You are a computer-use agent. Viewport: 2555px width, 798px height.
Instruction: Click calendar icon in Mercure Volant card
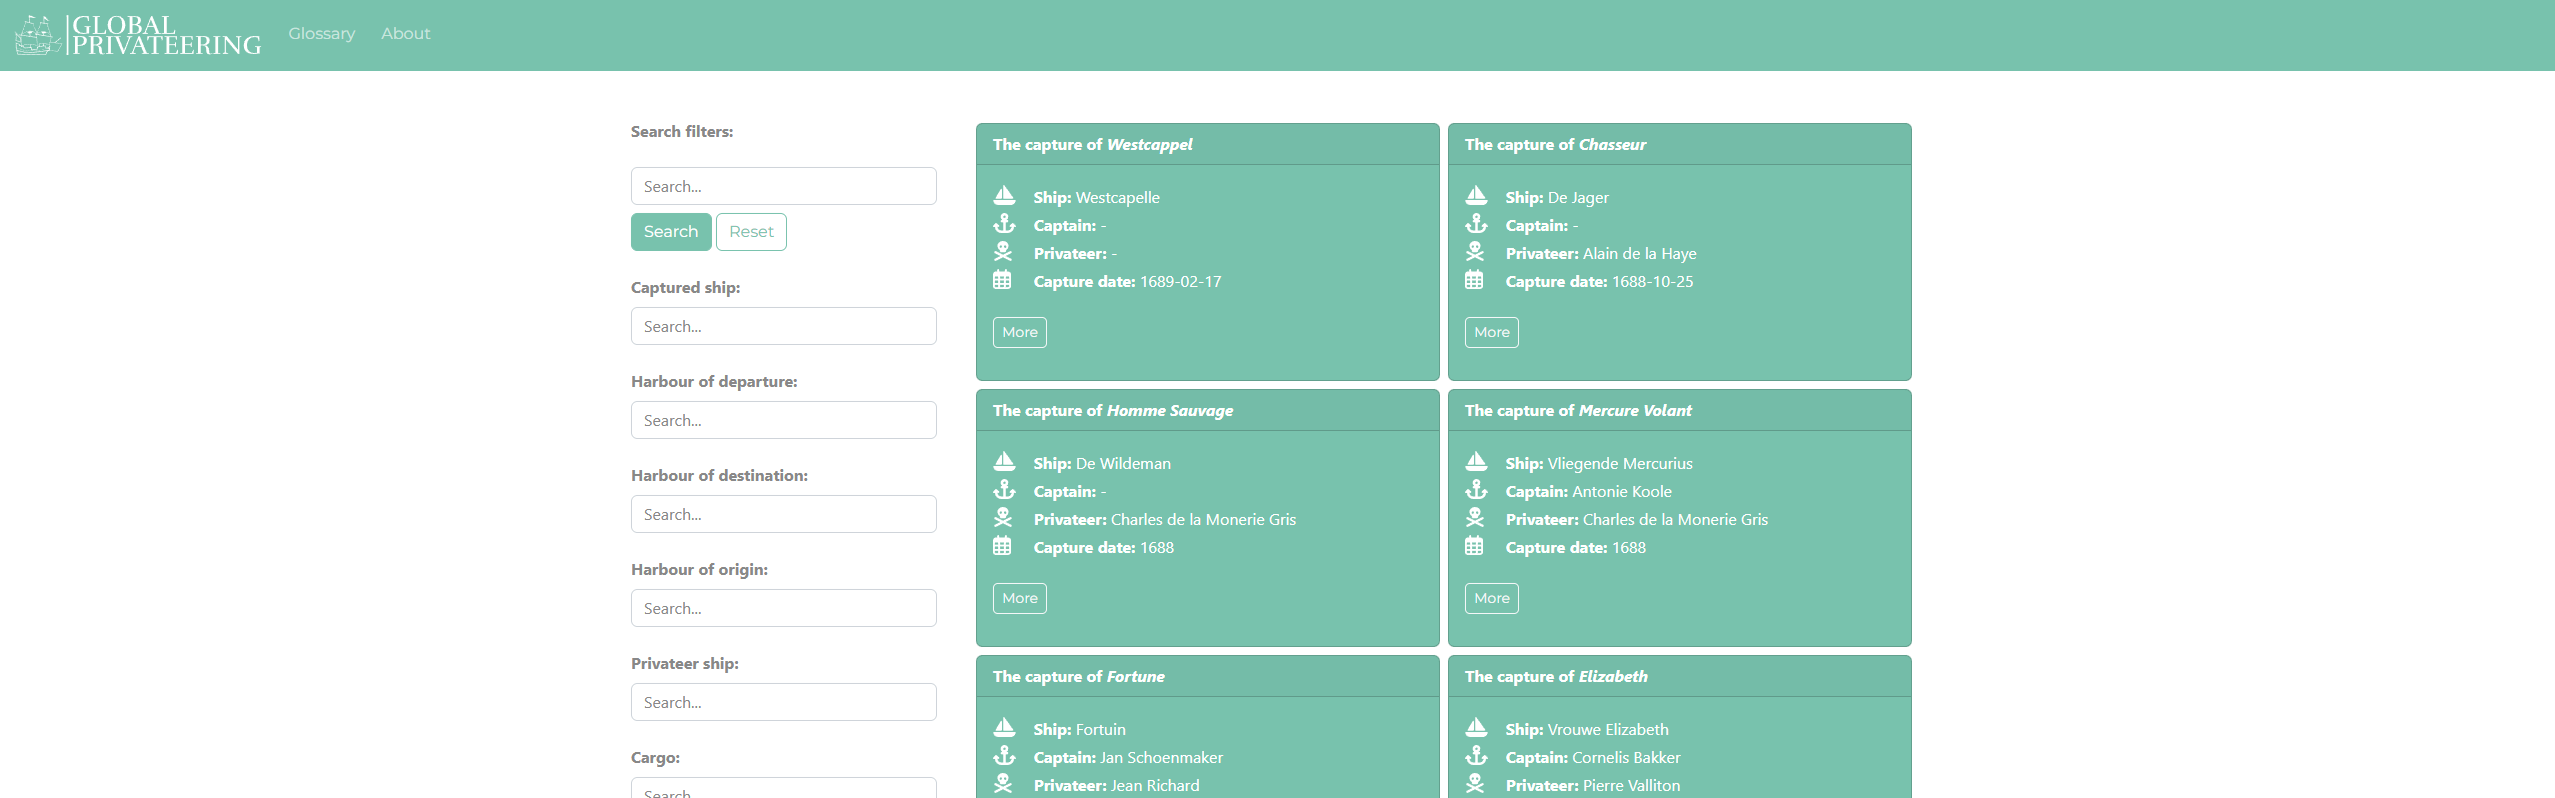point(1474,546)
